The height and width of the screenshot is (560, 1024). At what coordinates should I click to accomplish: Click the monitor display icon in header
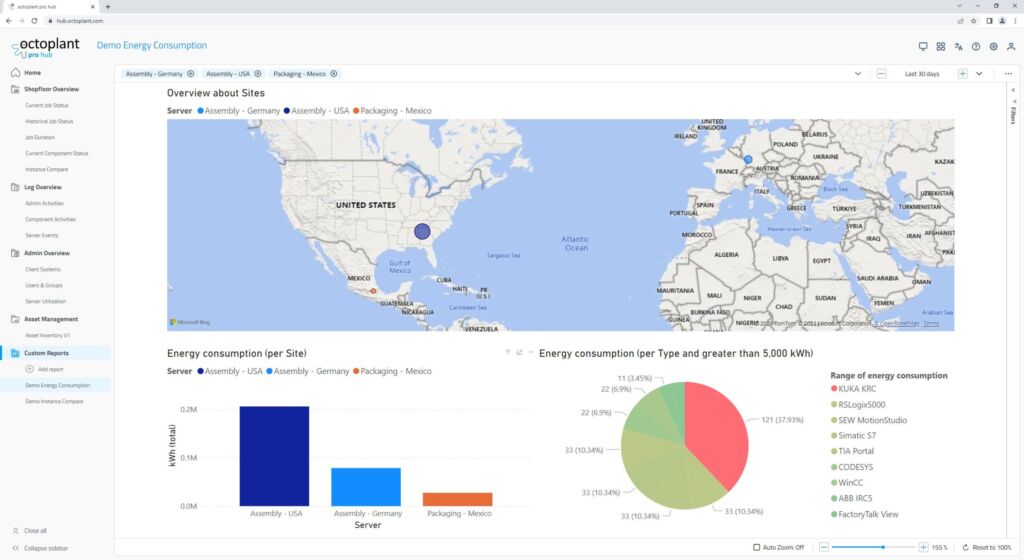coord(923,46)
